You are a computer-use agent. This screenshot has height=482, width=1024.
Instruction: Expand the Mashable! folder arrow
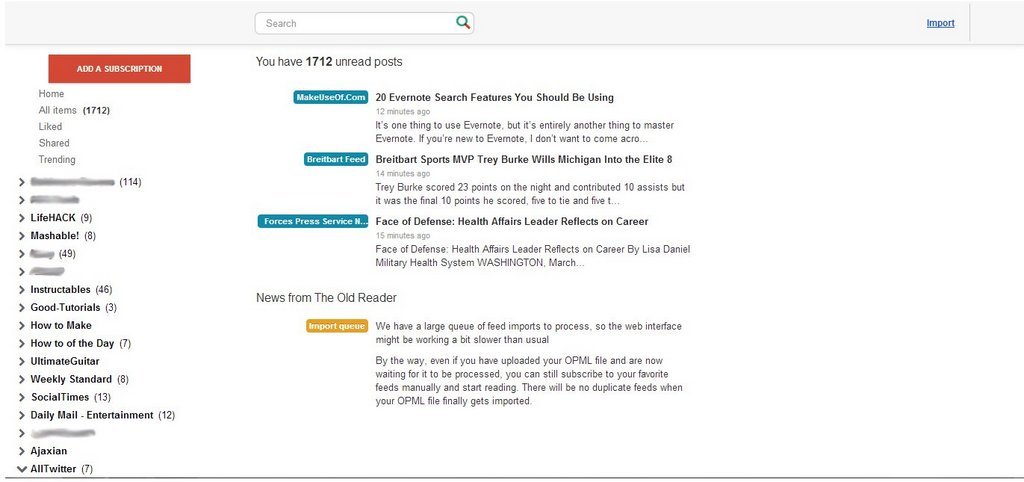click(x=22, y=236)
